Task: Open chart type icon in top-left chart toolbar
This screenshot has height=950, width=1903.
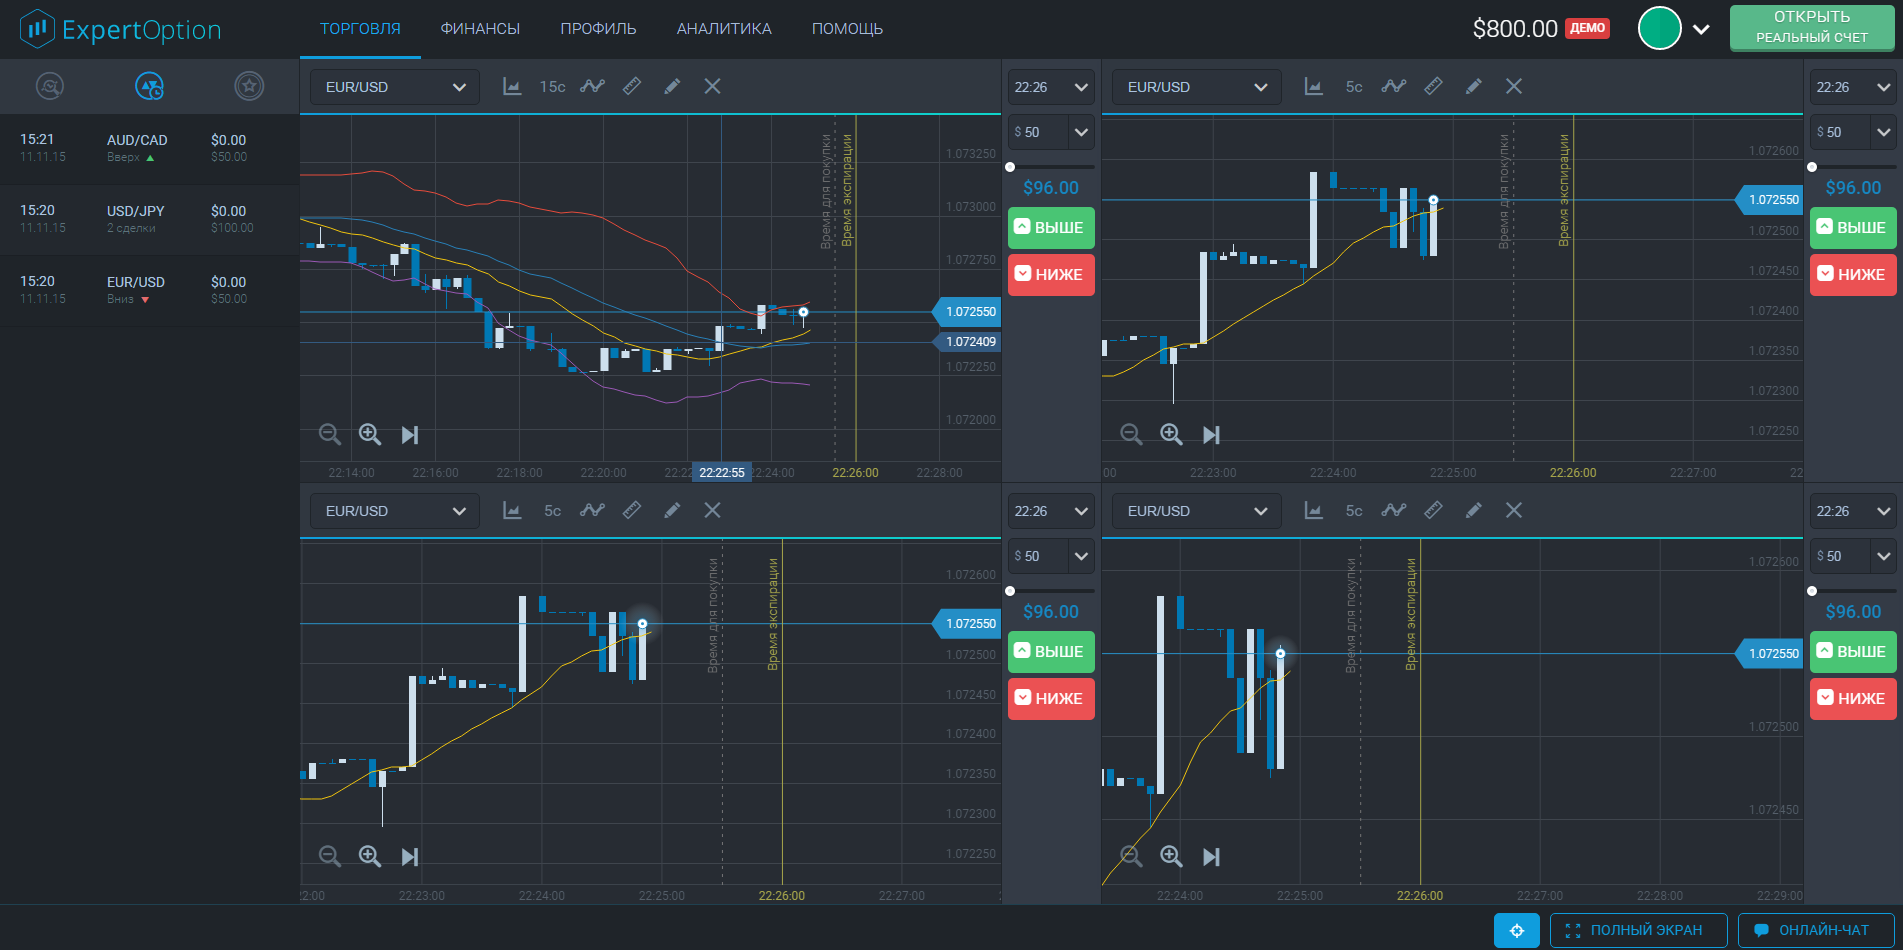Action: tap(512, 87)
